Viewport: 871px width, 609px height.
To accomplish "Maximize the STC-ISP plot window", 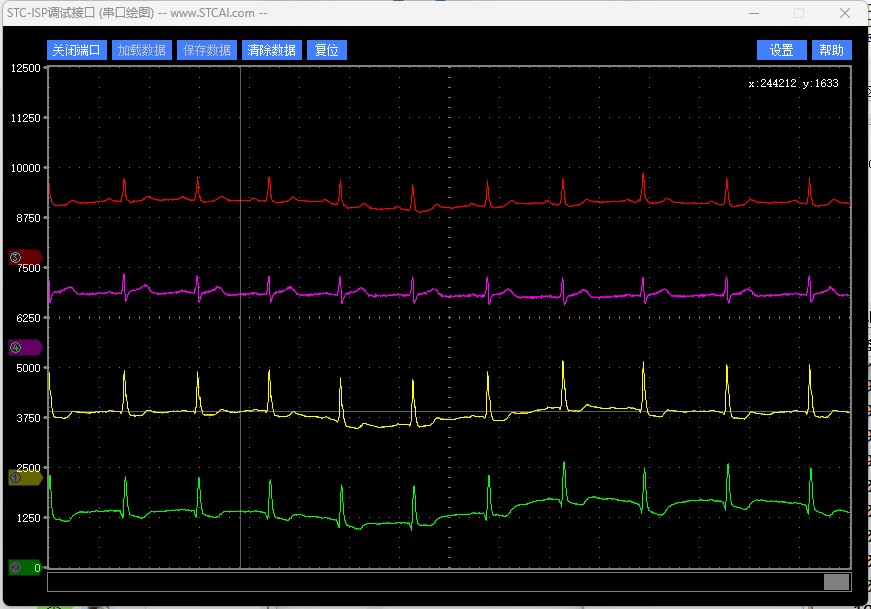I will [x=799, y=13].
